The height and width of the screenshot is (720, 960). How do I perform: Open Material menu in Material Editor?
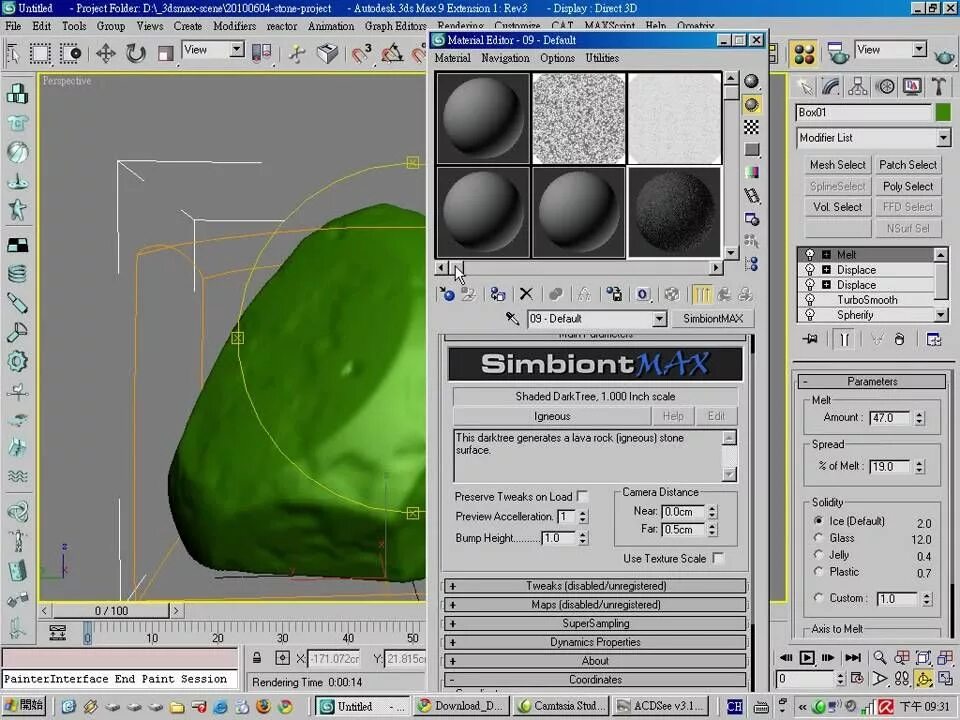coord(452,58)
